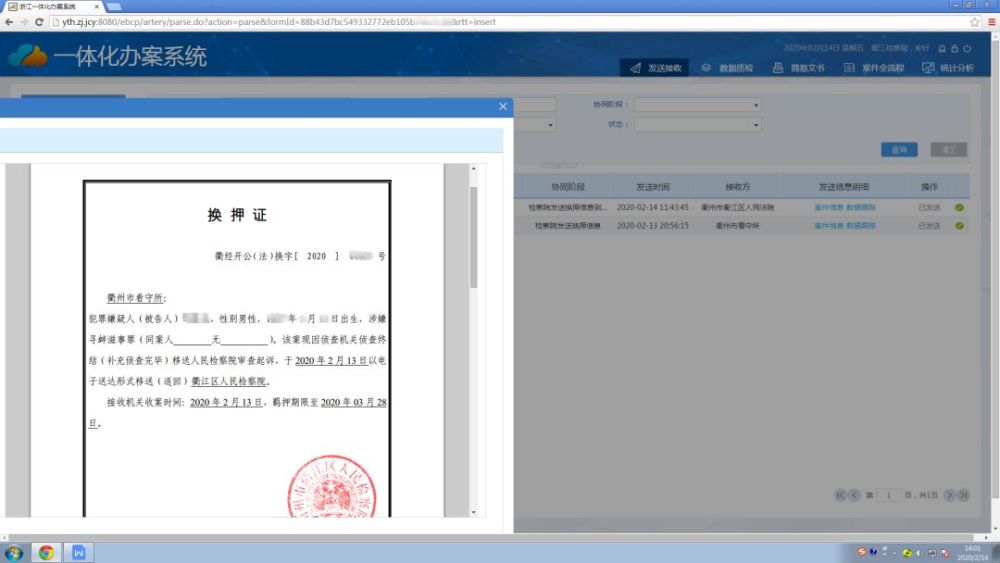Screen dimensions: 1000x563
Task: Click browser forward arrow
Action: (x=24, y=22)
